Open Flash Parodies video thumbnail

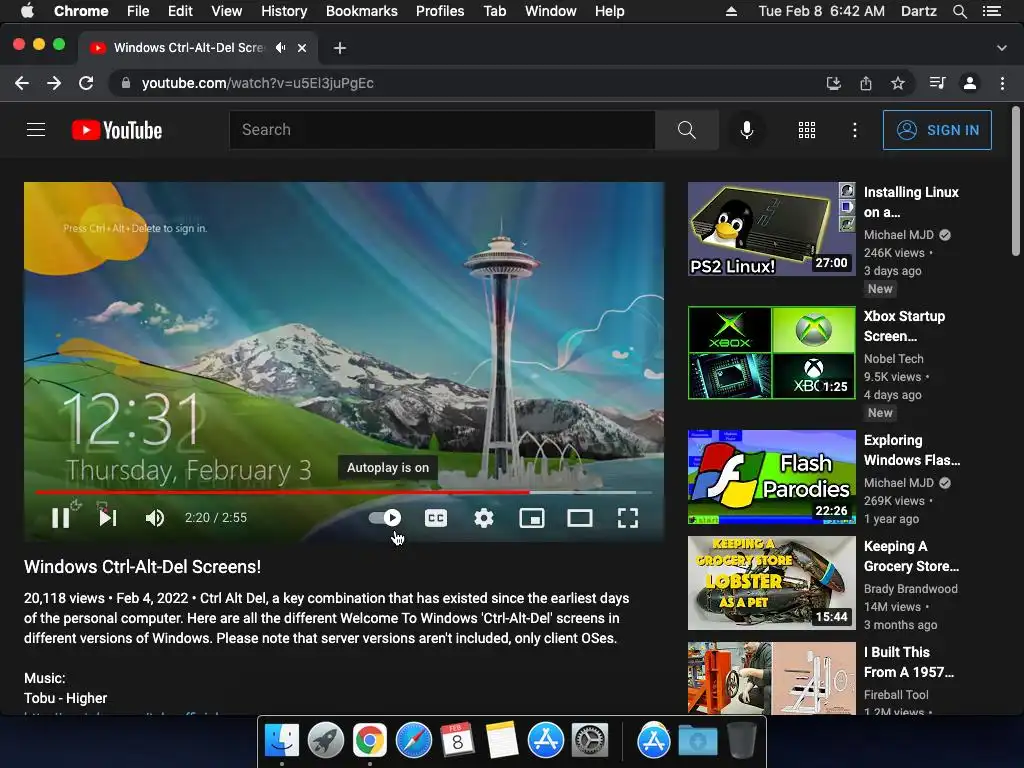772,477
